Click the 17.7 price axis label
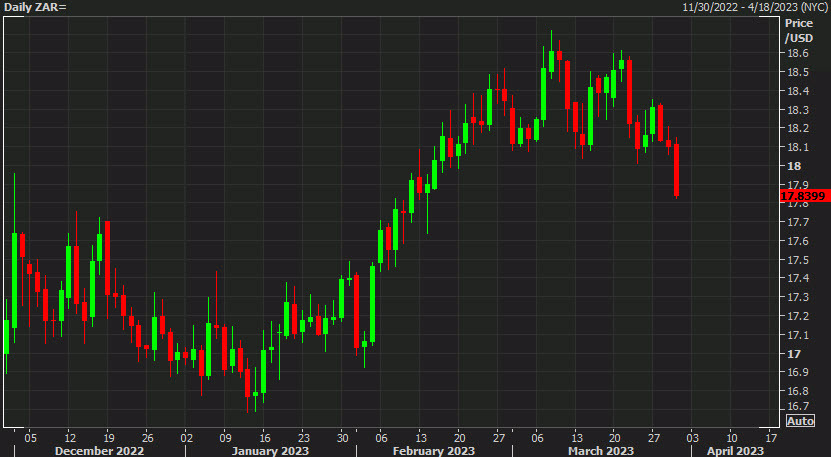Viewport: 831px width, 457px height. coord(798,222)
